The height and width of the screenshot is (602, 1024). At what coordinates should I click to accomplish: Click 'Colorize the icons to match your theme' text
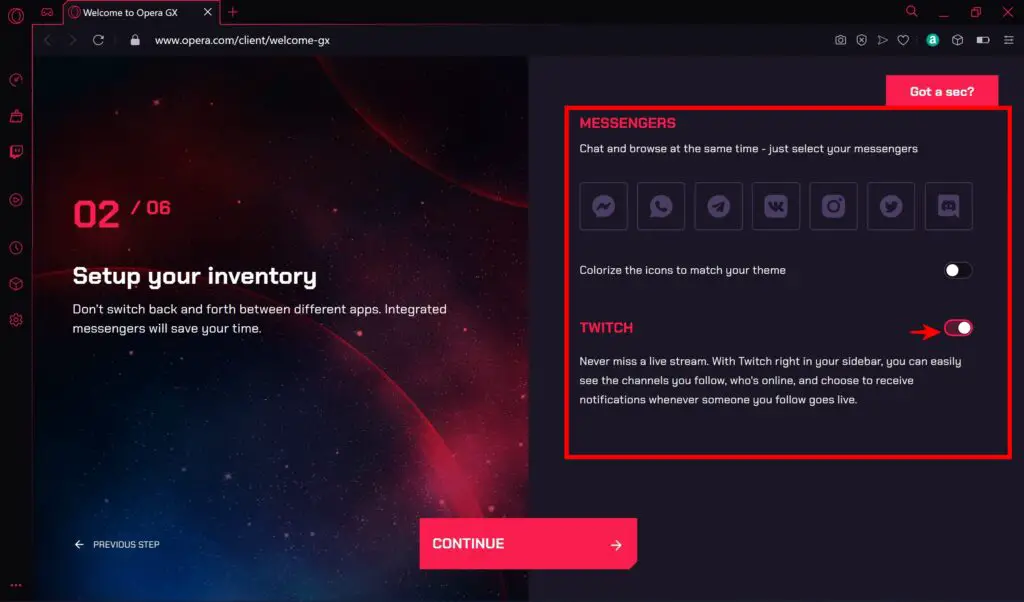coord(682,270)
